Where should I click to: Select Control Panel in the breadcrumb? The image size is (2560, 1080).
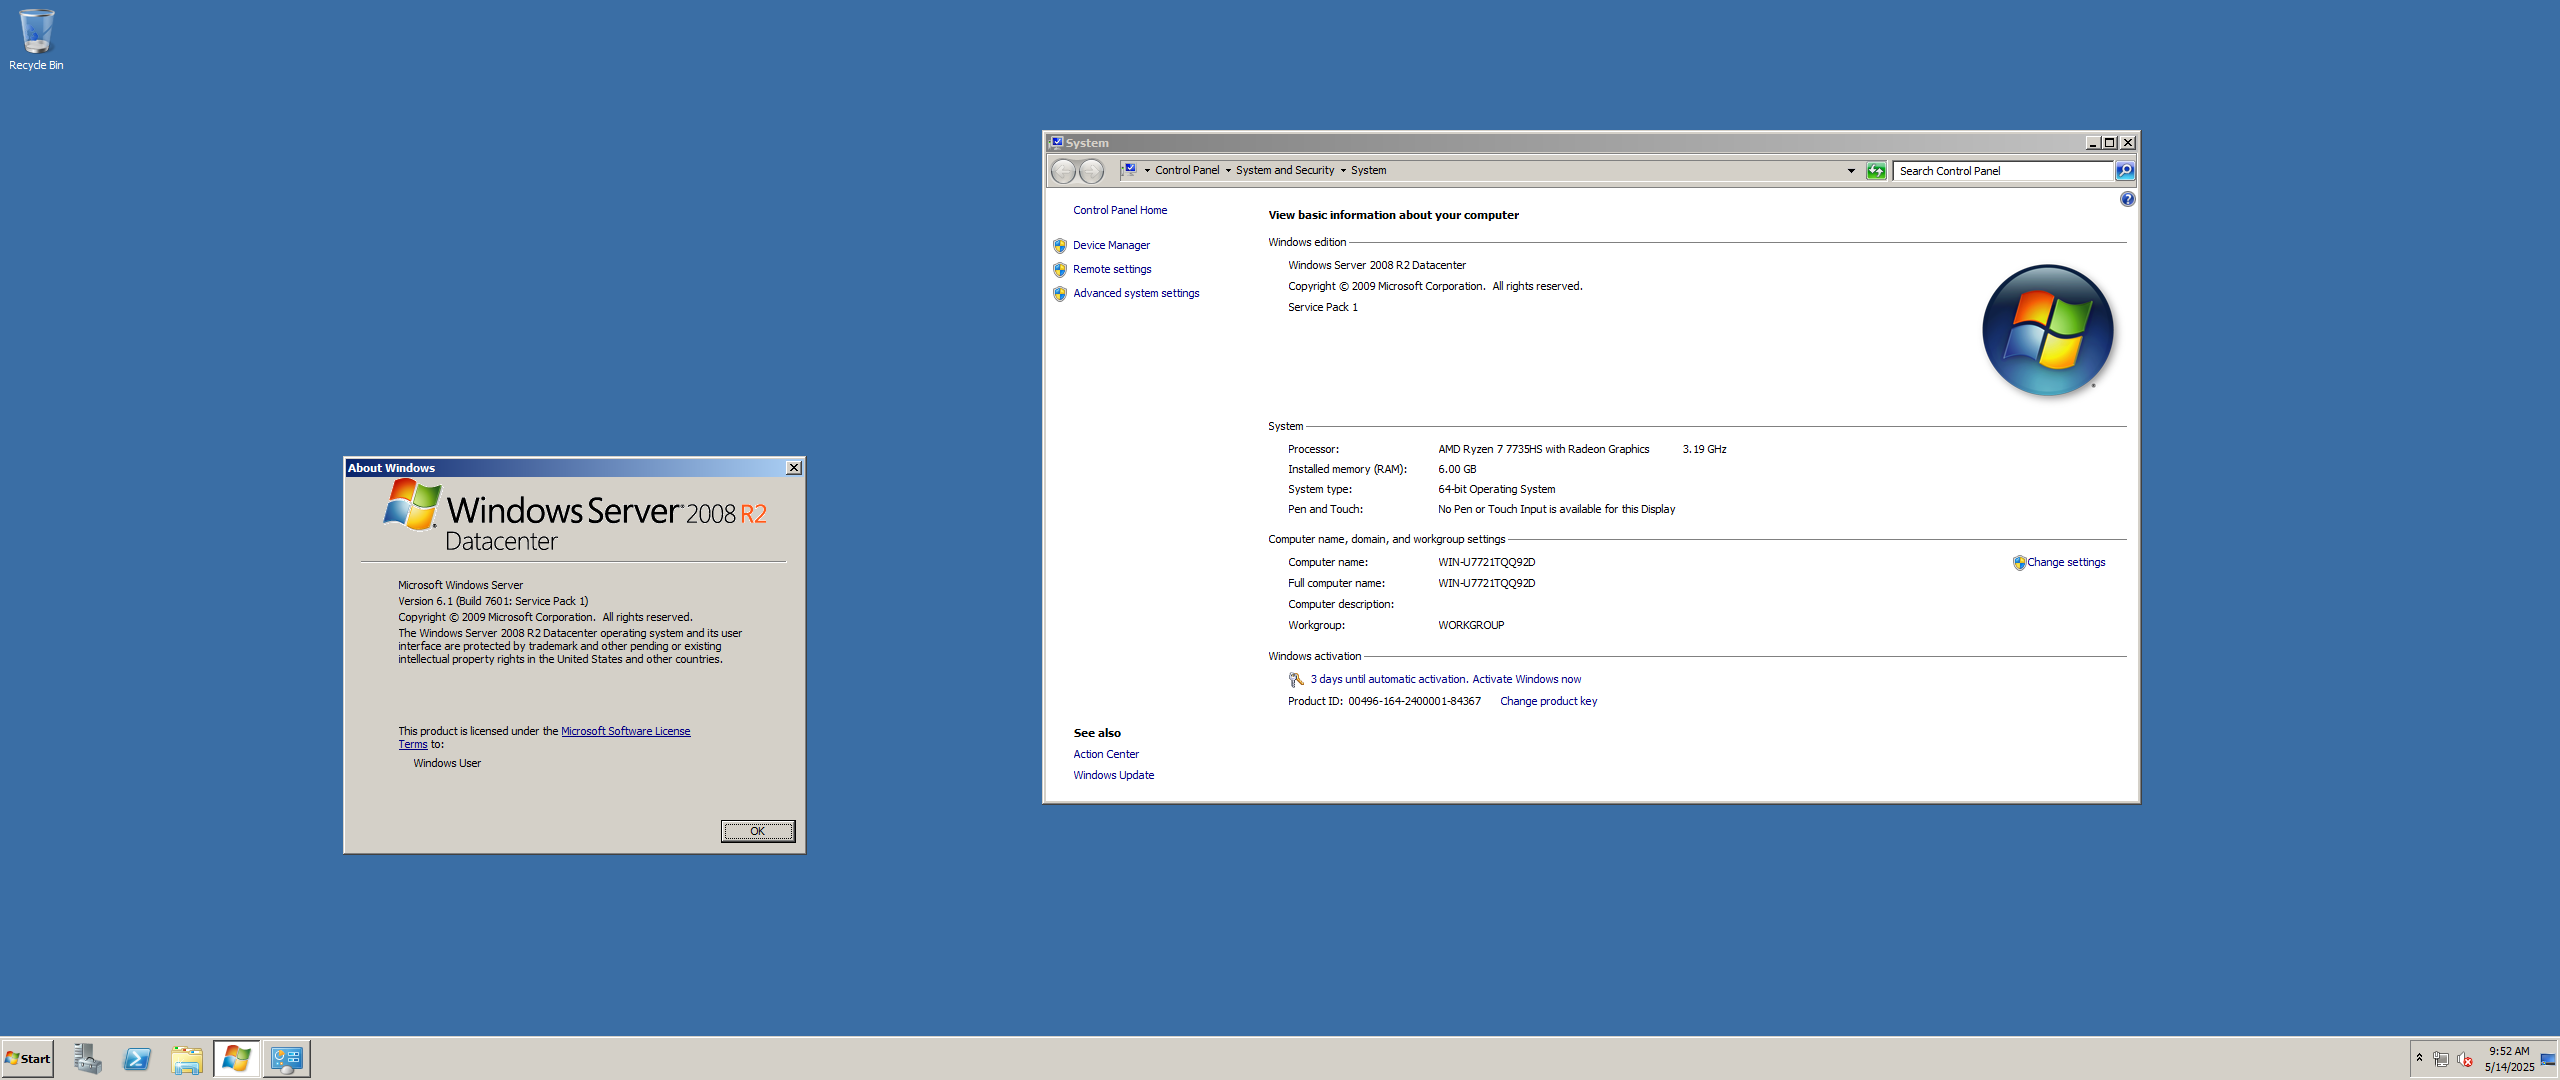point(1187,171)
